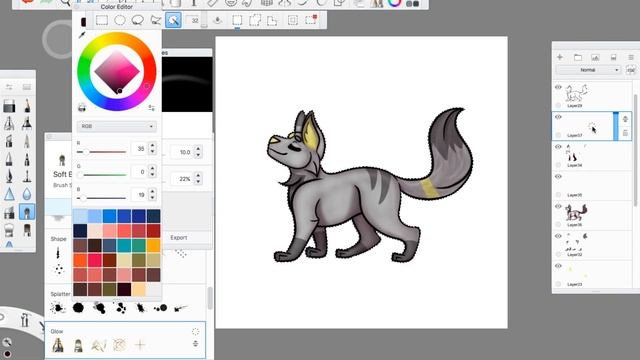
Task: Select the lasso selection tool
Action: click(138, 20)
